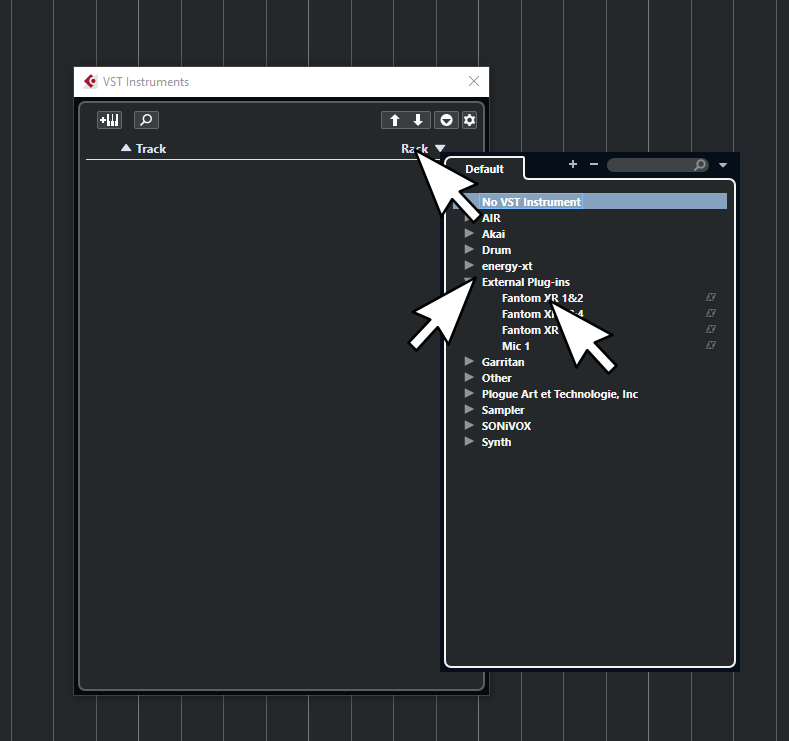This screenshot has width=789, height=741.
Task: Click the next instrument down-arrow button
Action: click(x=418, y=120)
